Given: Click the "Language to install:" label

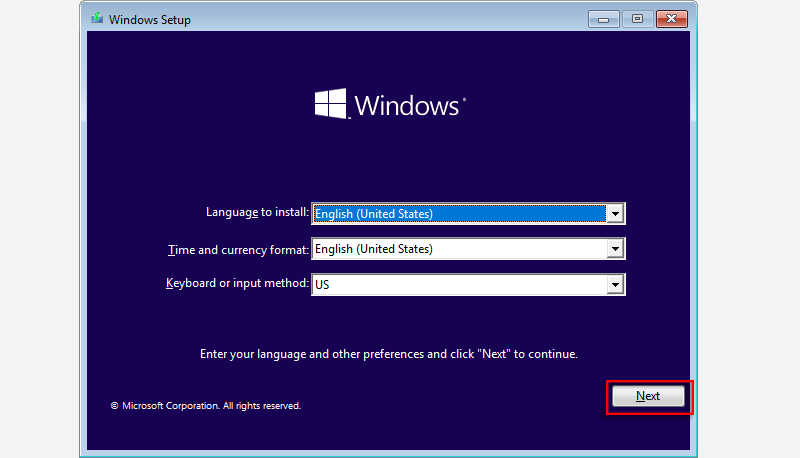Looking at the screenshot, I should pos(257,212).
